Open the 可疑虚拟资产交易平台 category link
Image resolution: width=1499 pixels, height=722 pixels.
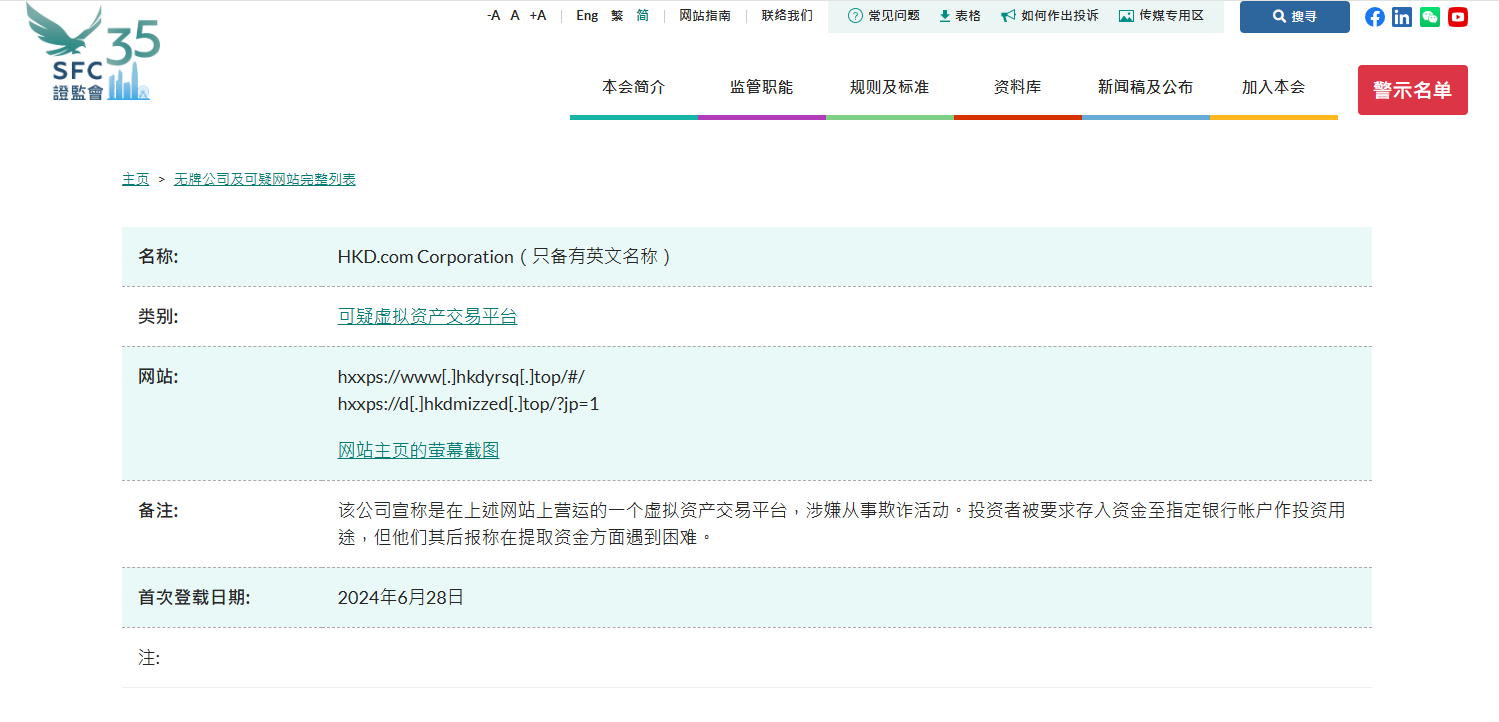[427, 315]
